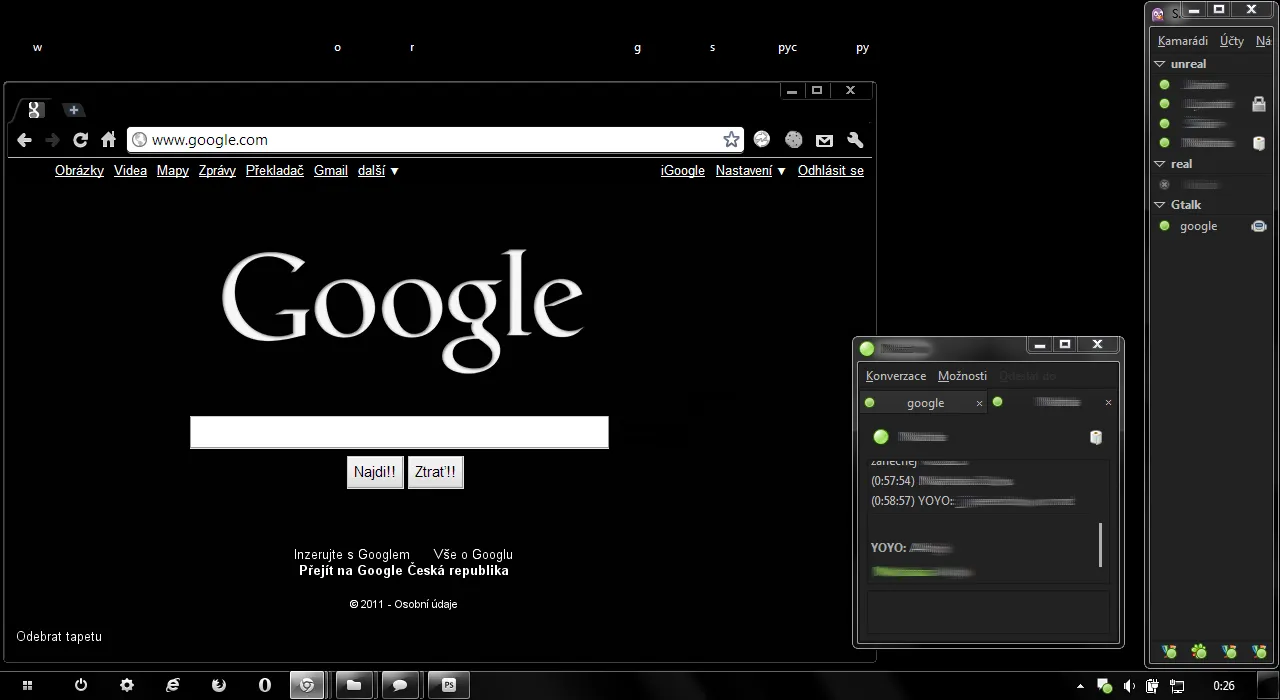The height and width of the screenshot is (700, 1280).
Task: Open Přejít na Google Česká republika
Action: [x=404, y=571]
